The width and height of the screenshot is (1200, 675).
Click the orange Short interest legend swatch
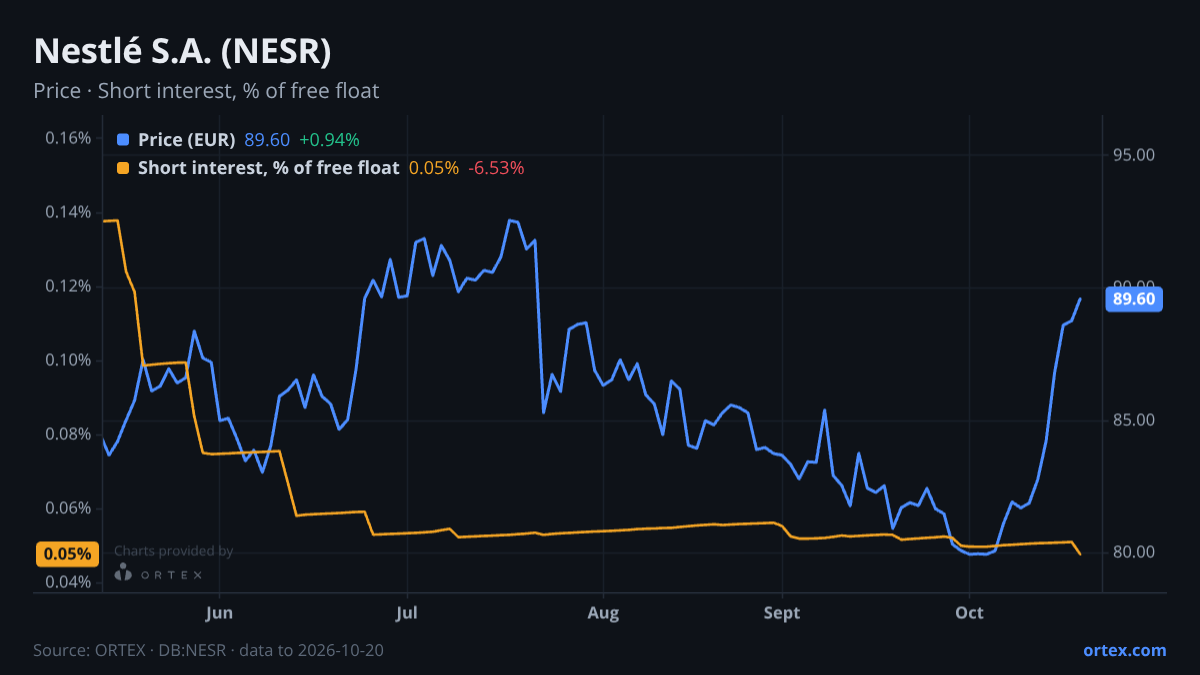pyautogui.click(x=123, y=168)
